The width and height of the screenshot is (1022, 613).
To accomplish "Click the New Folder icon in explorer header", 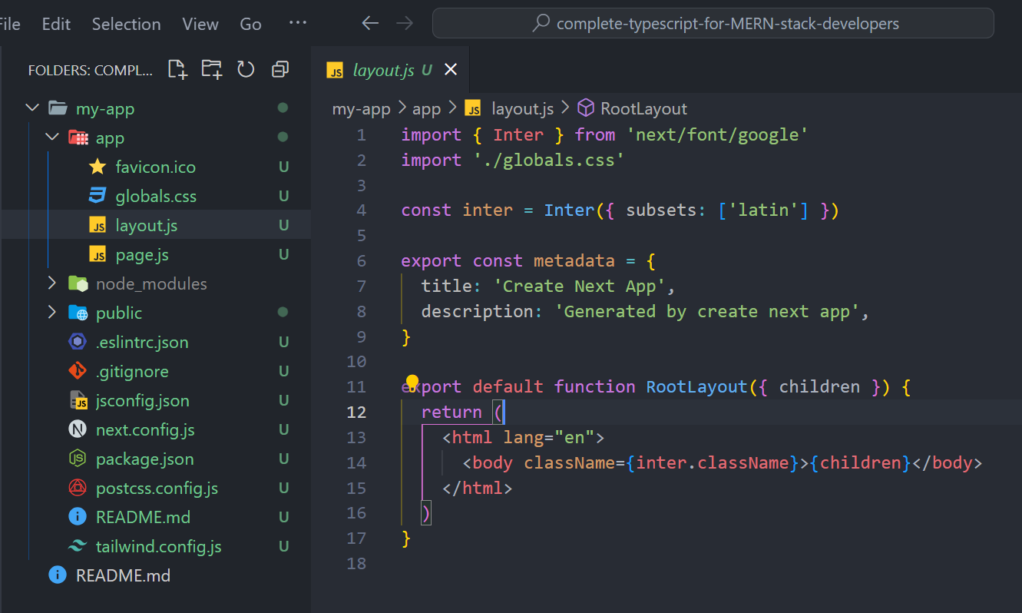I will [211, 69].
